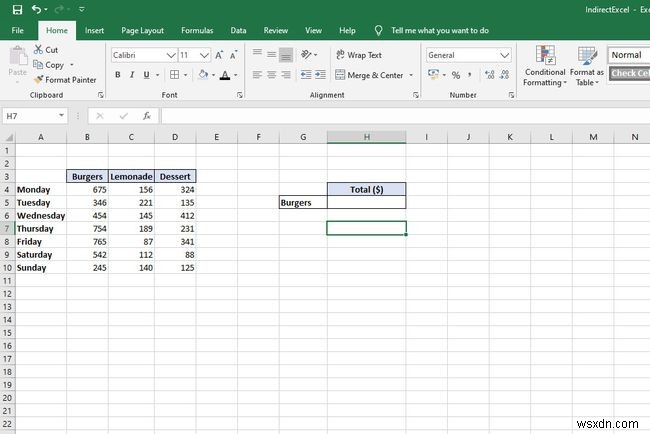
Task: Expand Merge & Center options arrow
Action: [411, 75]
